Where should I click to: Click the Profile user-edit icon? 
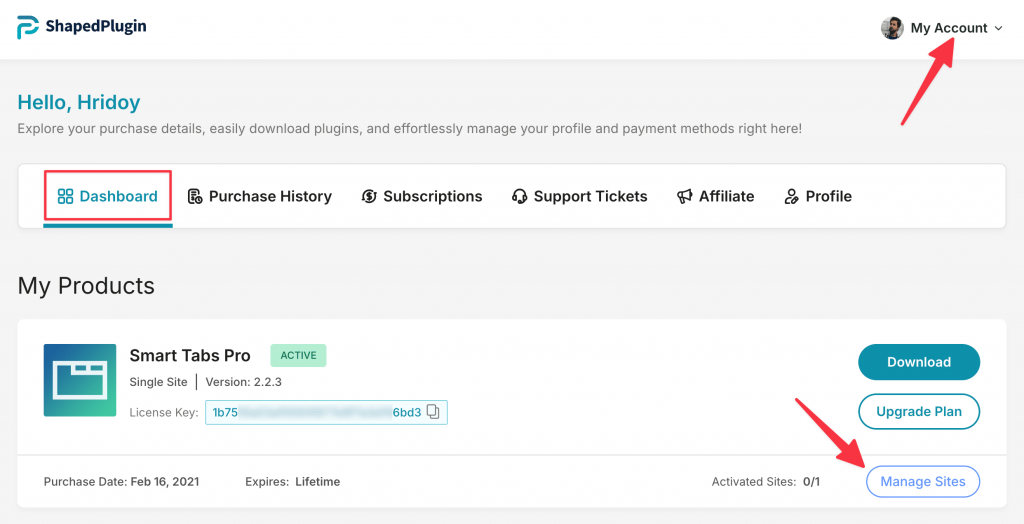point(791,196)
